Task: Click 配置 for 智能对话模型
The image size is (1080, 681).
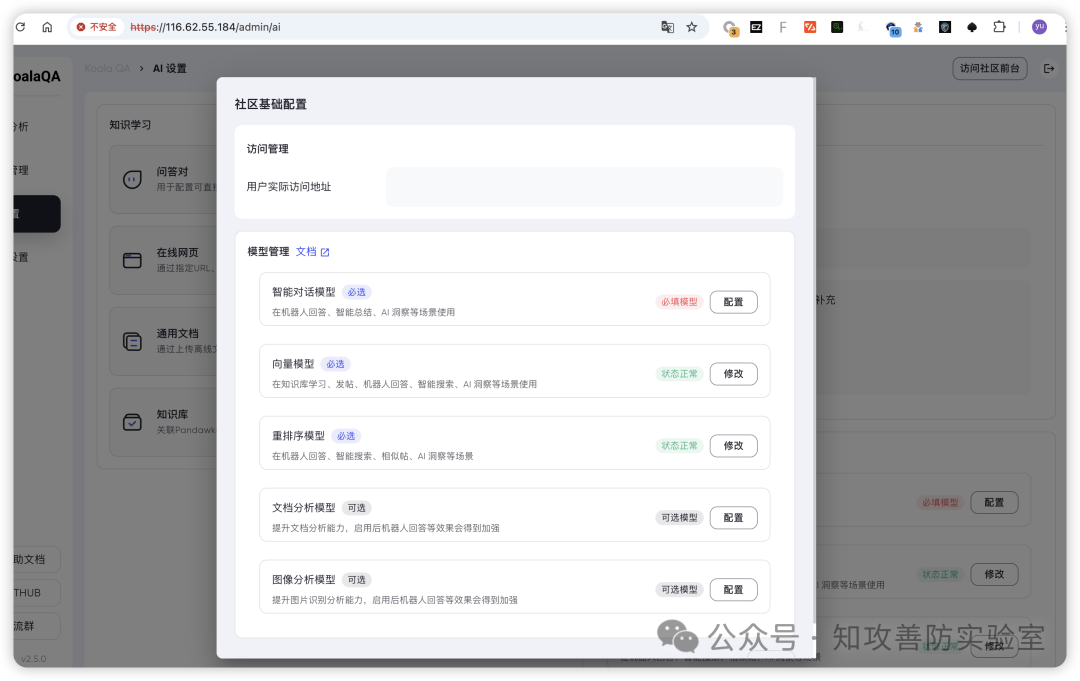Action: (x=733, y=301)
